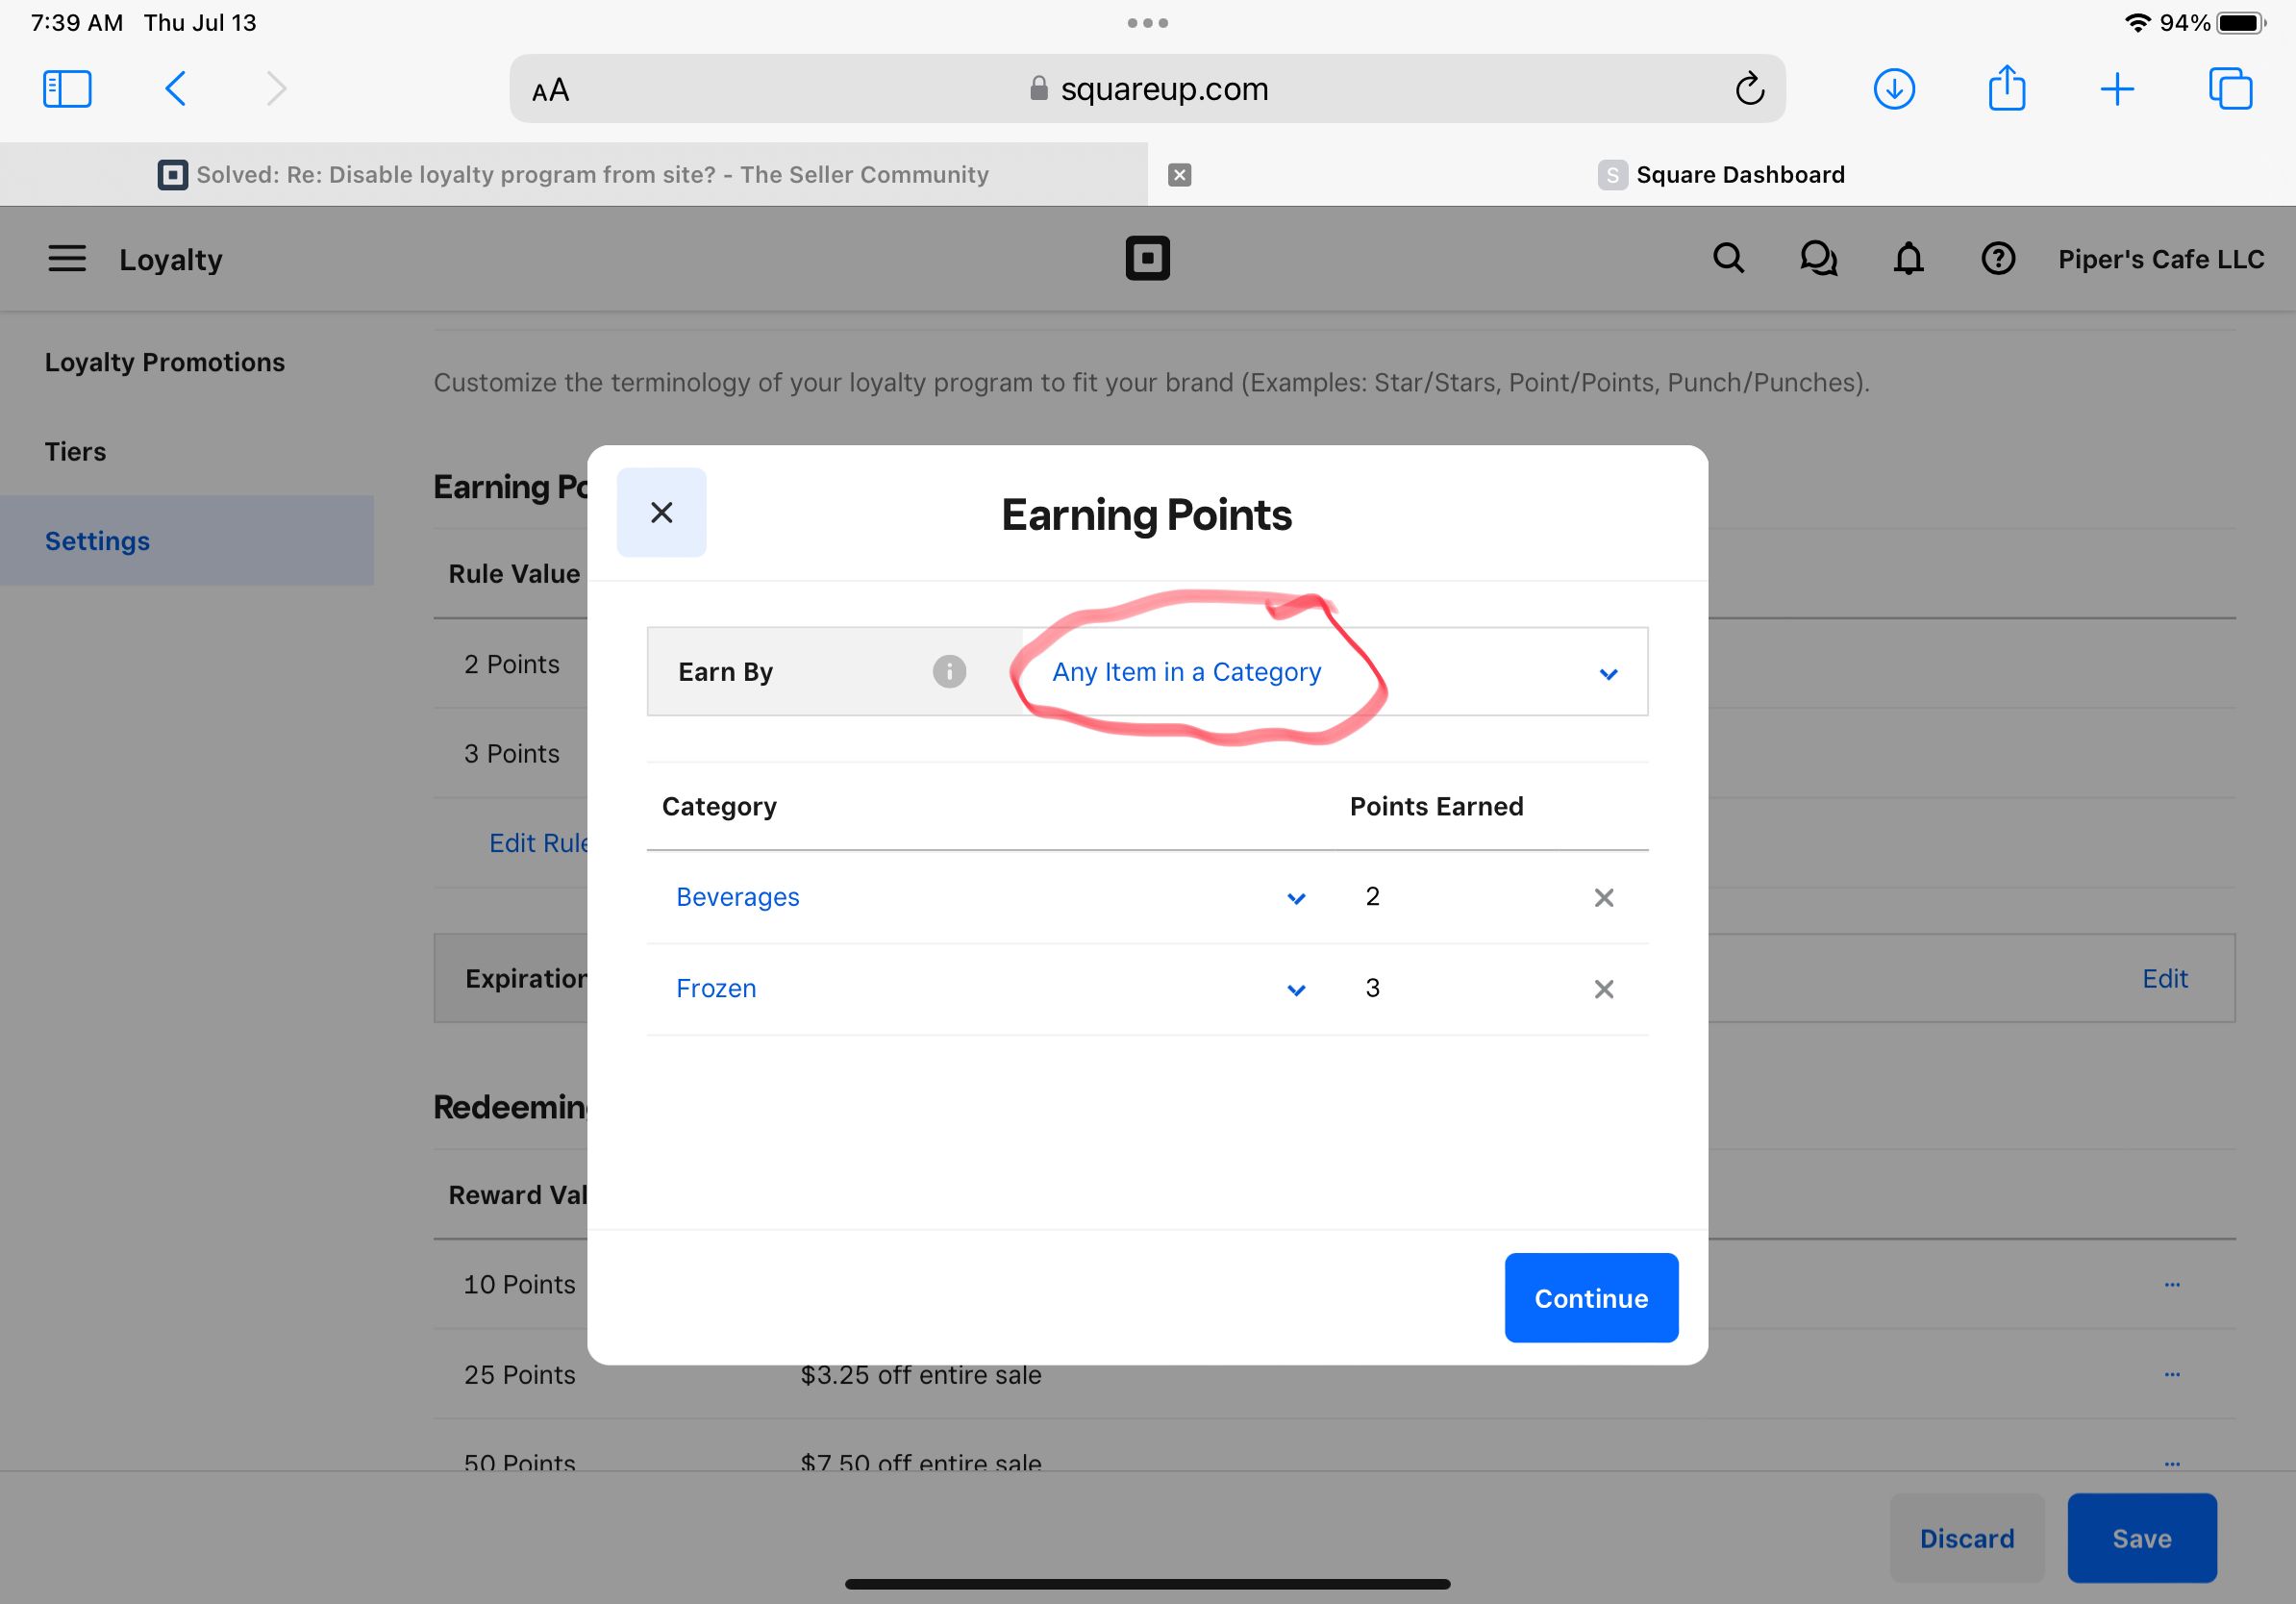
Task: Open Safari downloads icon
Action: click(1894, 89)
